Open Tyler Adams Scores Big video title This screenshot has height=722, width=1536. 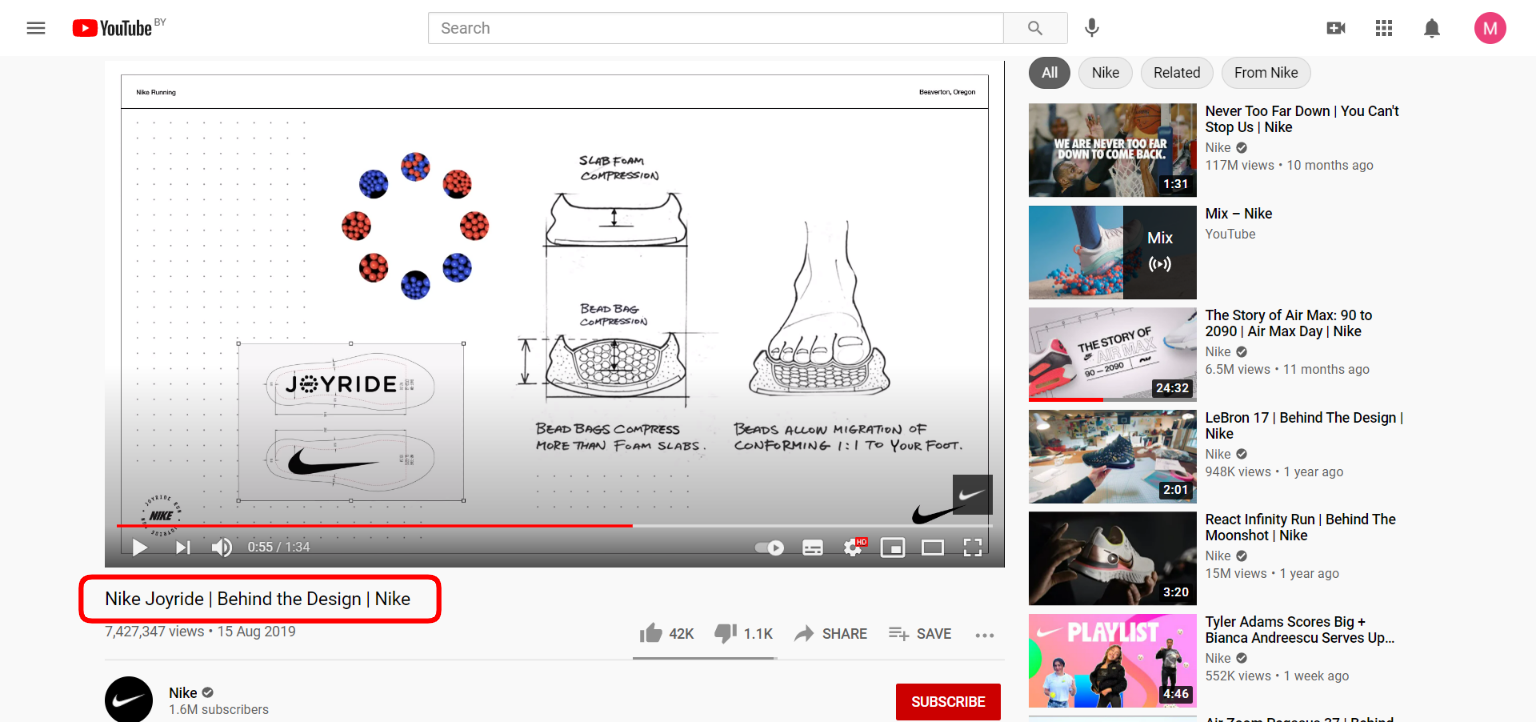click(x=1300, y=629)
